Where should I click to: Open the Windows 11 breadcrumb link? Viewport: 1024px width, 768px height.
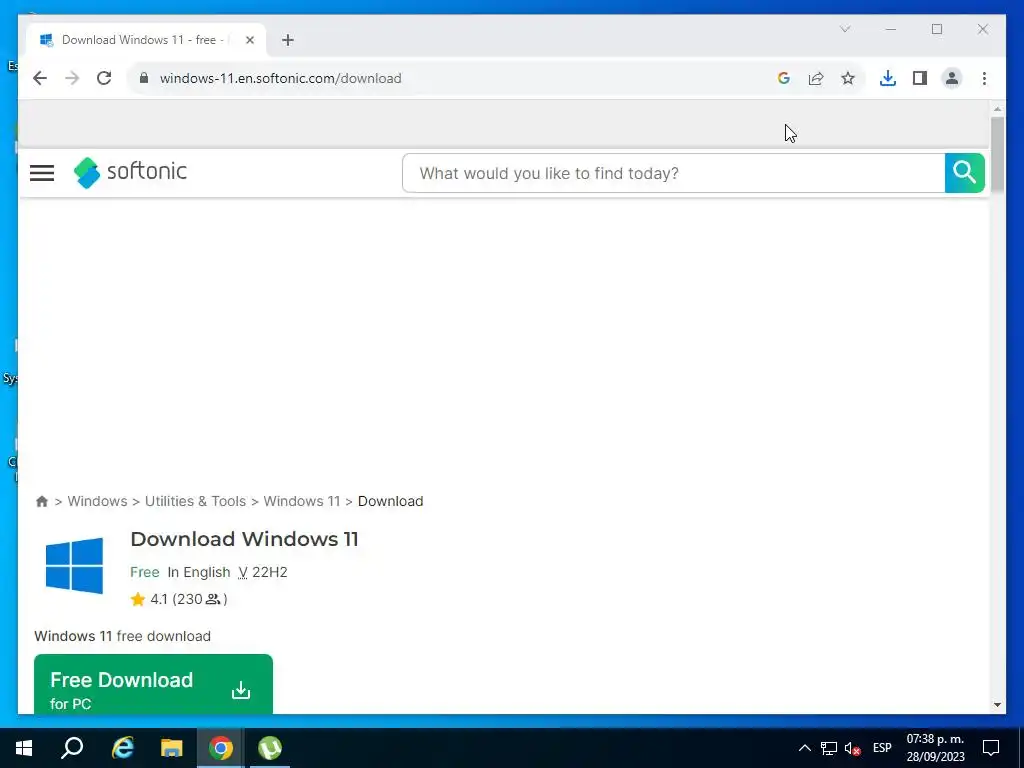pyautogui.click(x=302, y=501)
